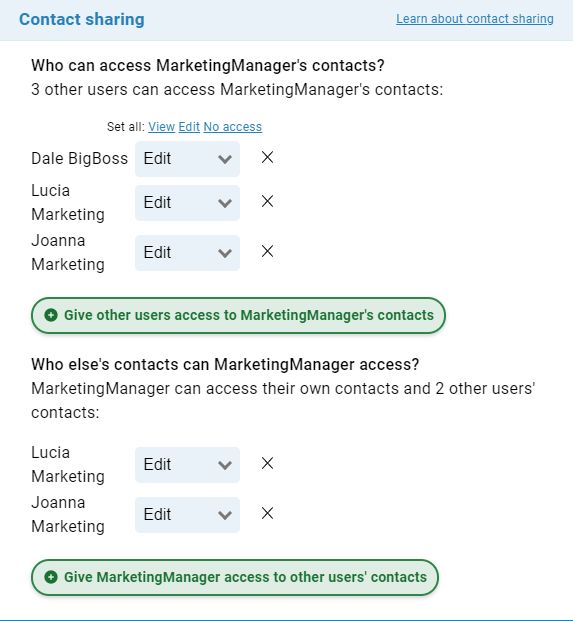Set all users to No access
This screenshot has width=573, height=621.
tap(232, 127)
